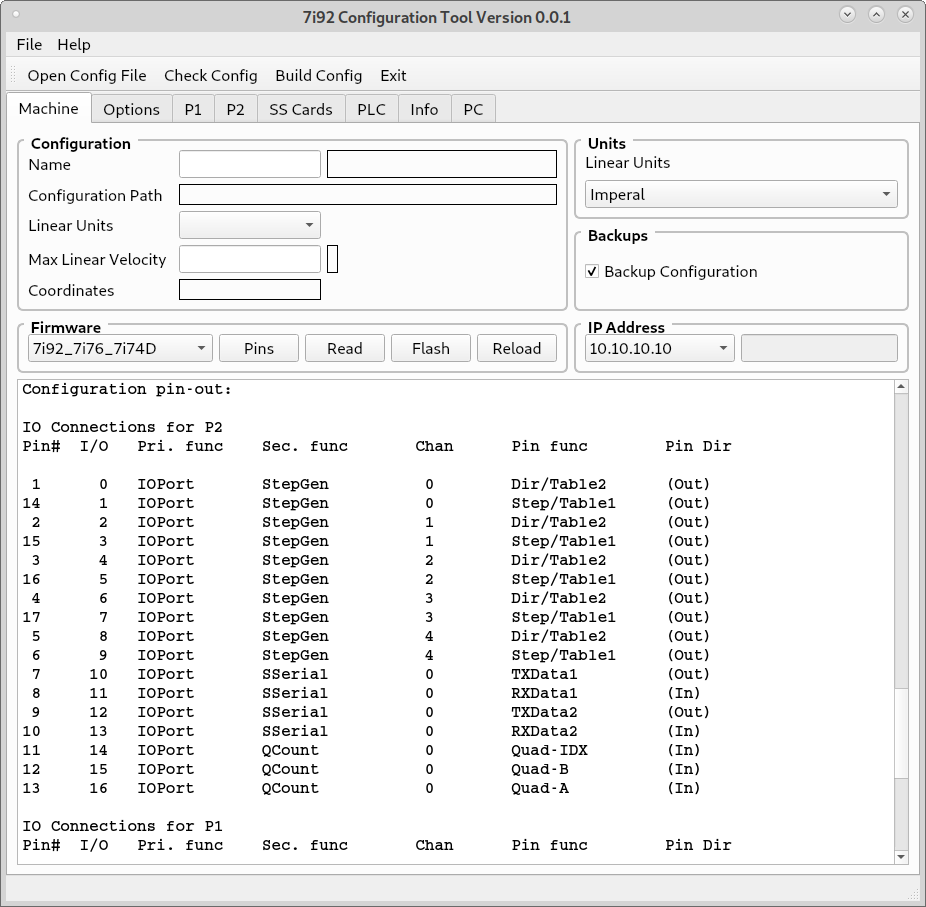Select the Machine tab
Viewport: 926px width, 907px height.
click(48, 109)
